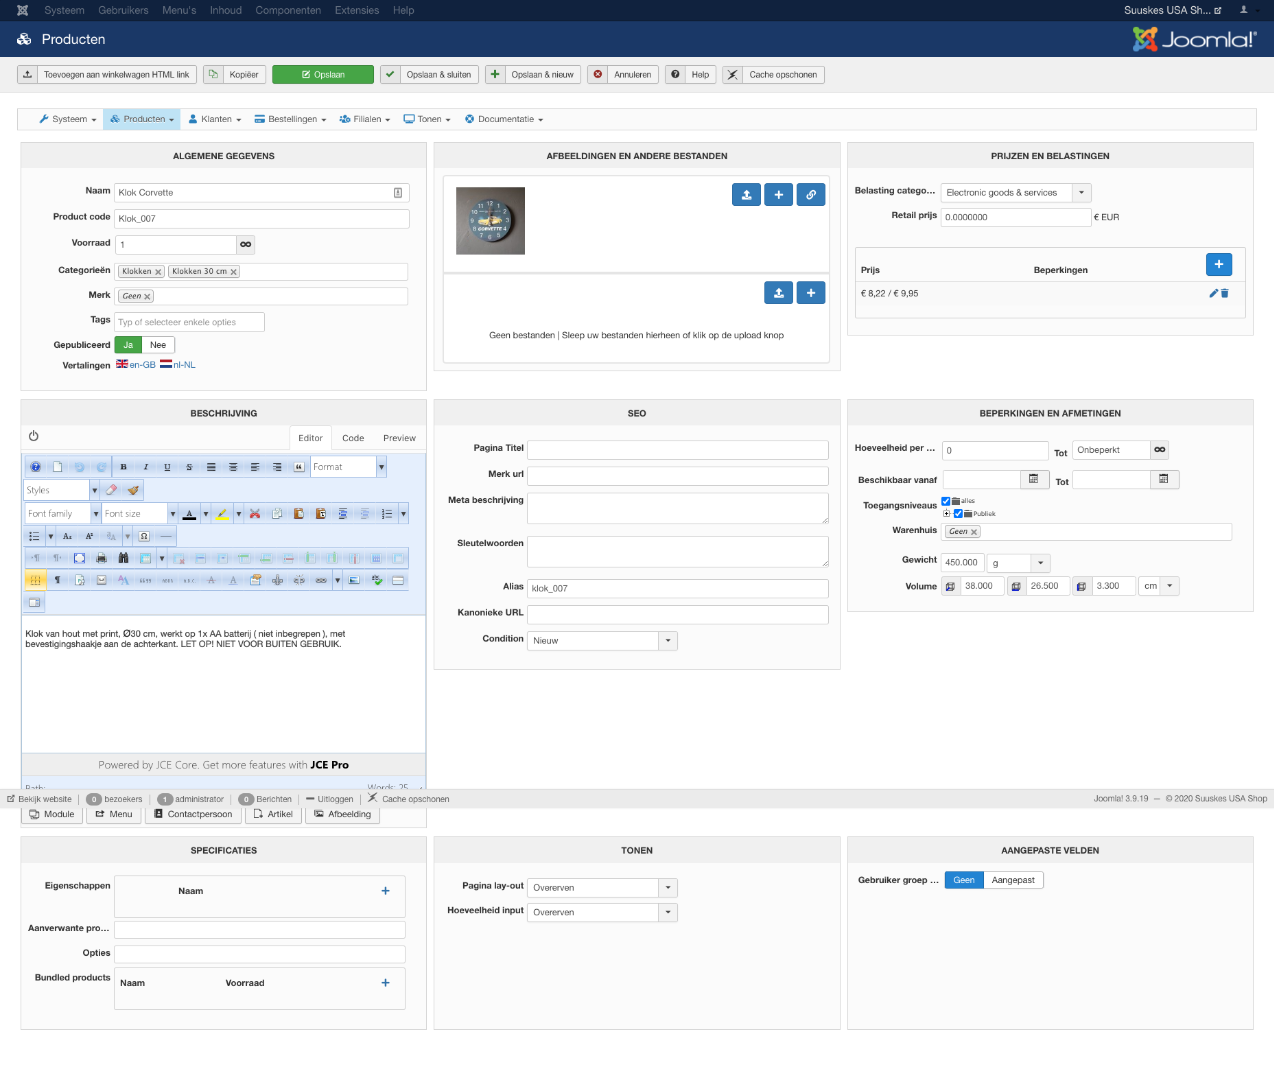Cut selected text with scissors icon

(255, 514)
